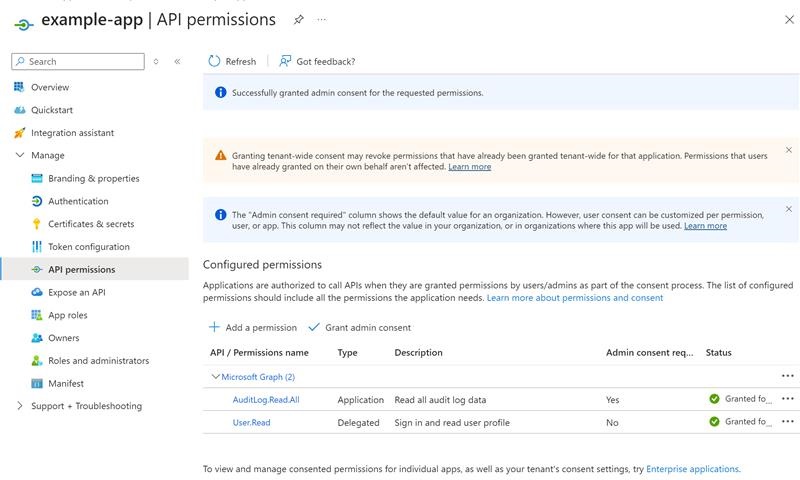The width and height of the screenshot is (800, 480).
Task: Open more options for User.Read row
Action: [788, 421]
